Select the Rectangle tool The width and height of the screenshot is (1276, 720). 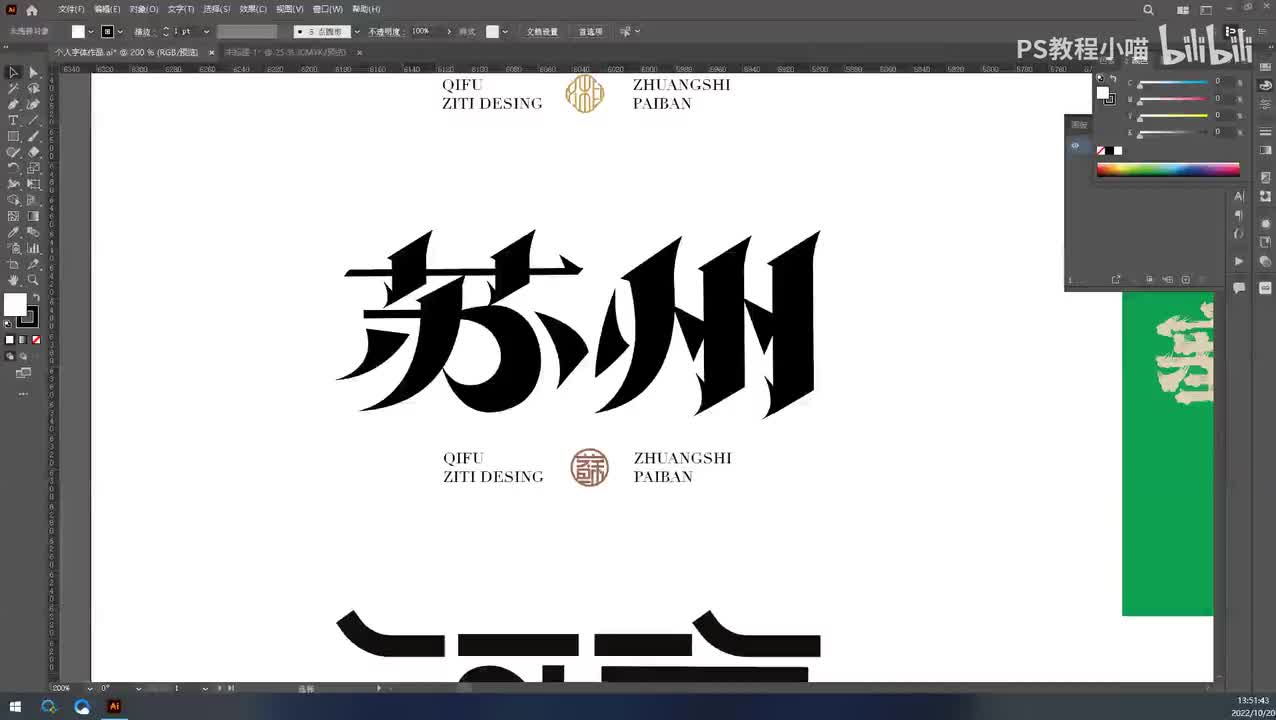tap(13, 136)
